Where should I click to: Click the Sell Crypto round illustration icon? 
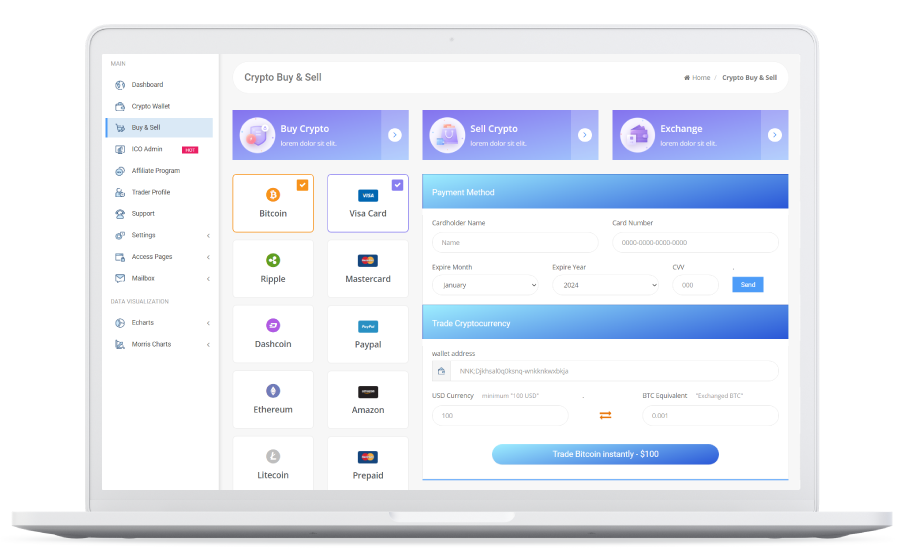tap(447, 135)
